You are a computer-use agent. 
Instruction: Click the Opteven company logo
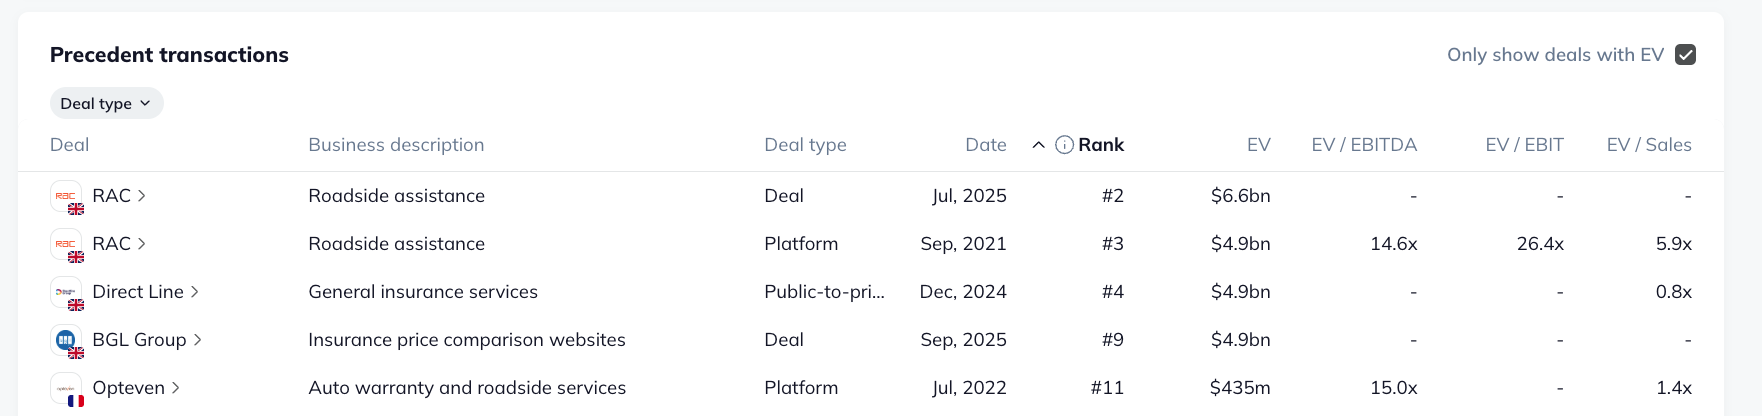click(x=66, y=388)
